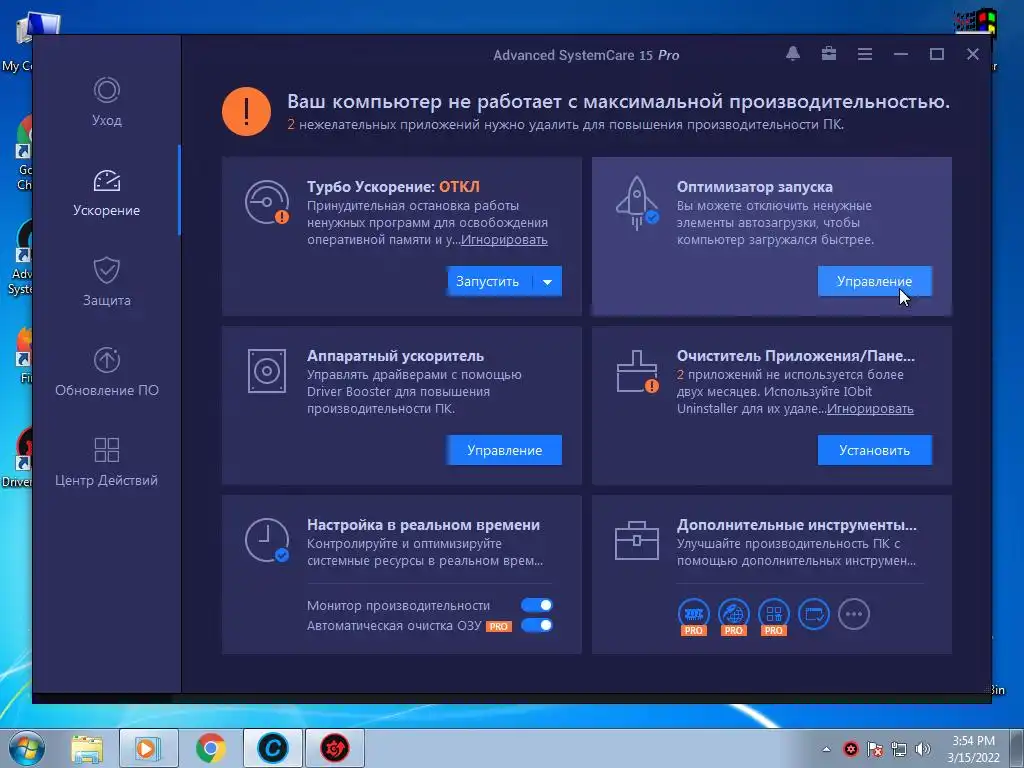1024x768 pixels.
Task: Click the Очиститель Приложения/Пане... heading
Action: pyautogui.click(x=795, y=356)
